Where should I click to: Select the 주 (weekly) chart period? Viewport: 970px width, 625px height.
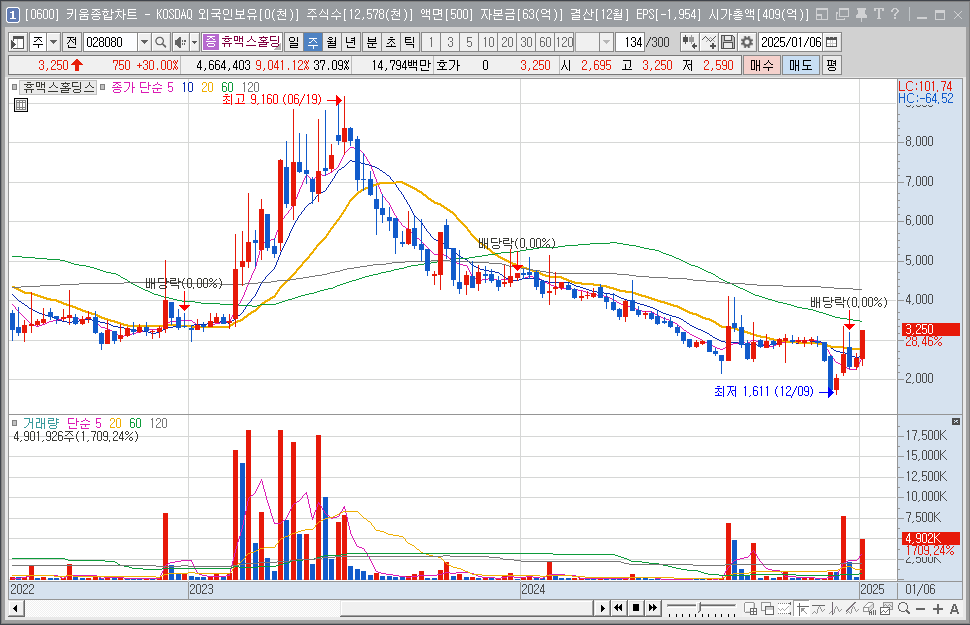point(313,42)
